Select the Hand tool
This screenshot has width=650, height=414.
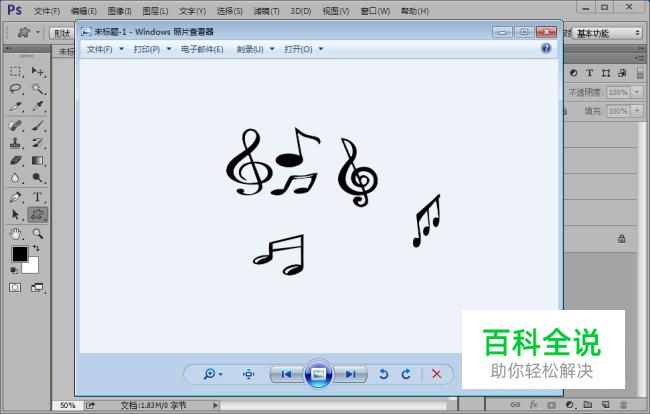pyautogui.click(x=15, y=234)
